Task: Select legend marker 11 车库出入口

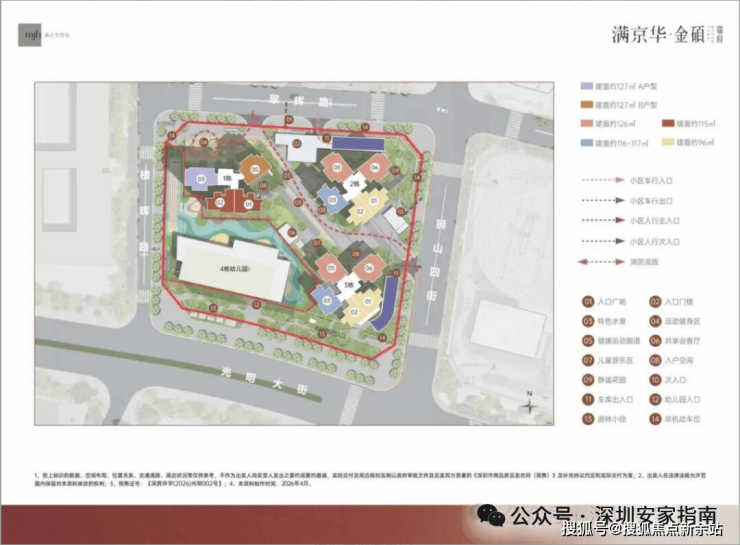Action: (588, 400)
